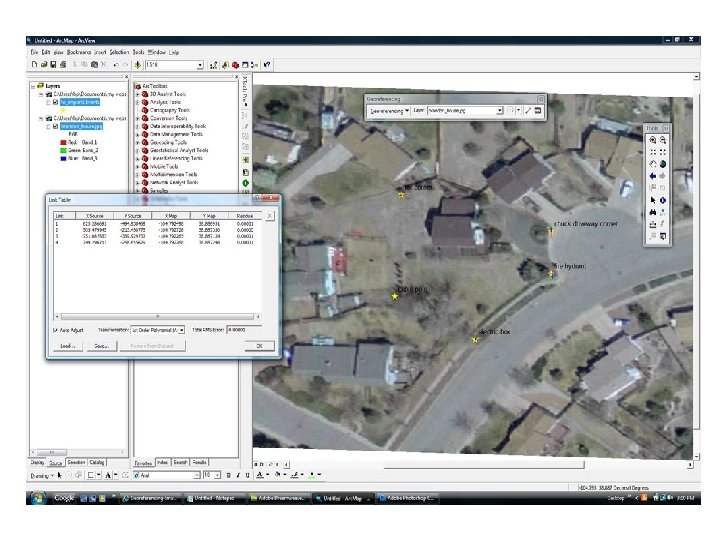Image resolution: width=720 pixels, height=540 pixels.
Task: Open the Find binoculars tool
Action: point(652,212)
